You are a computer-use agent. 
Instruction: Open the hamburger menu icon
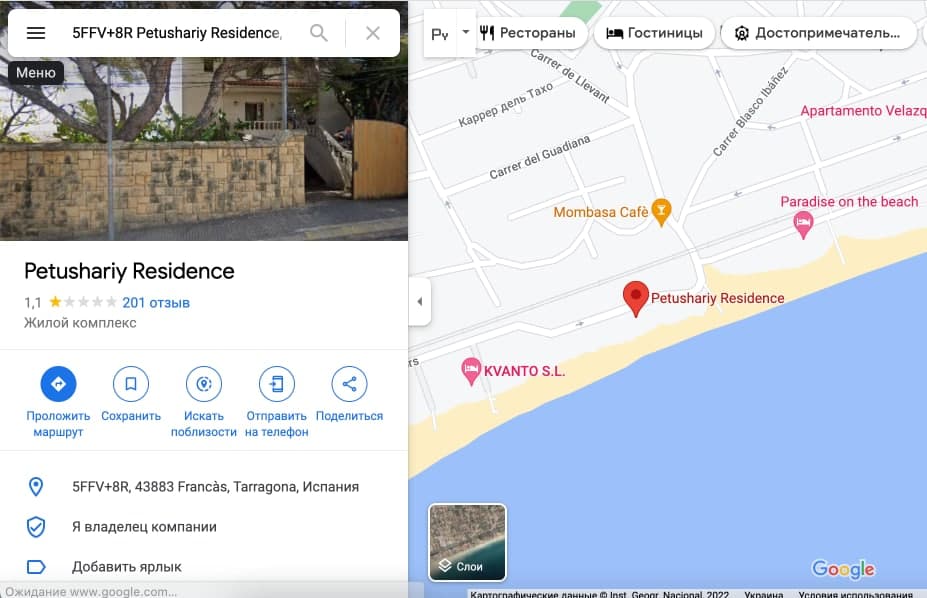coord(36,33)
